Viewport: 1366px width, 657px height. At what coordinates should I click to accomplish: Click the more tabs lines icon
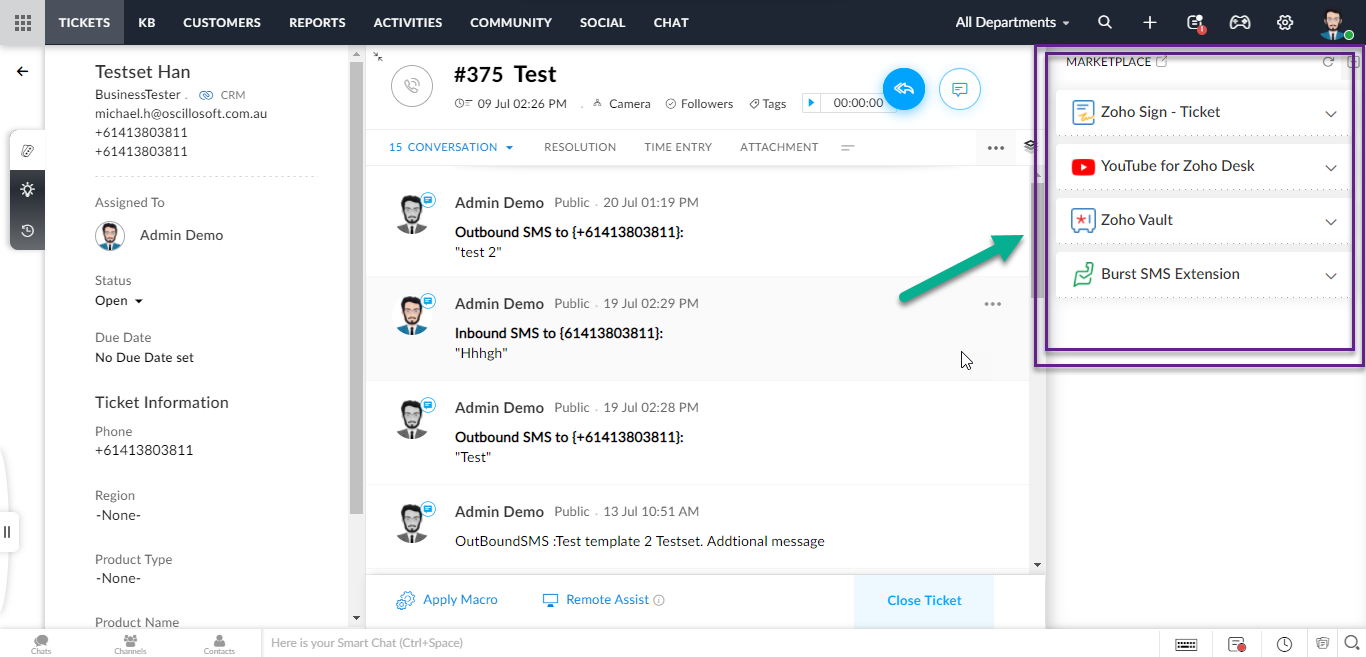(x=847, y=148)
